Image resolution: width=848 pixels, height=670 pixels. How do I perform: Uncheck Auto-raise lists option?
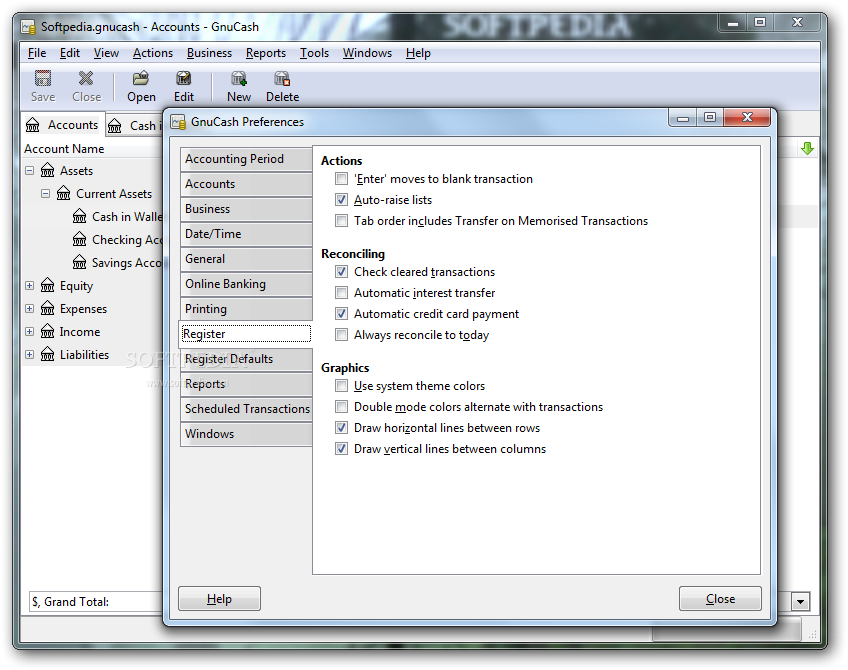pos(341,200)
